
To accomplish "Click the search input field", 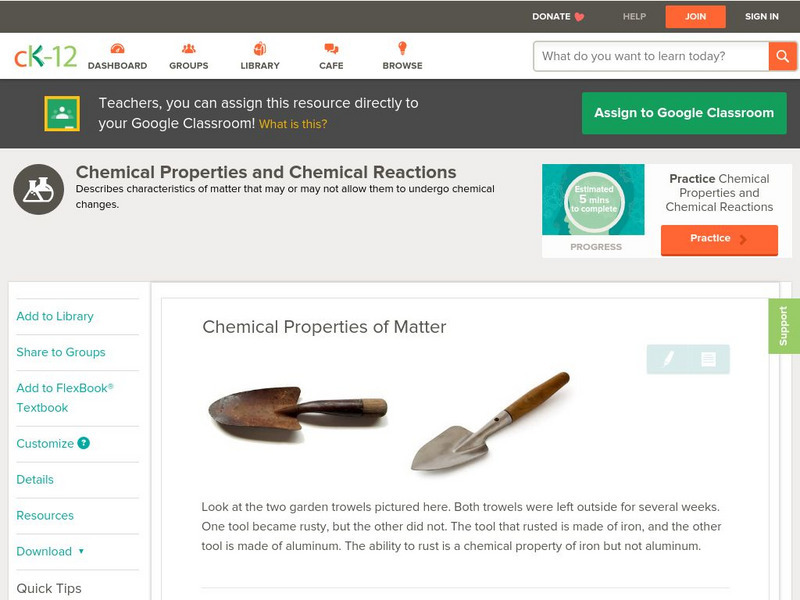I will pos(651,56).
